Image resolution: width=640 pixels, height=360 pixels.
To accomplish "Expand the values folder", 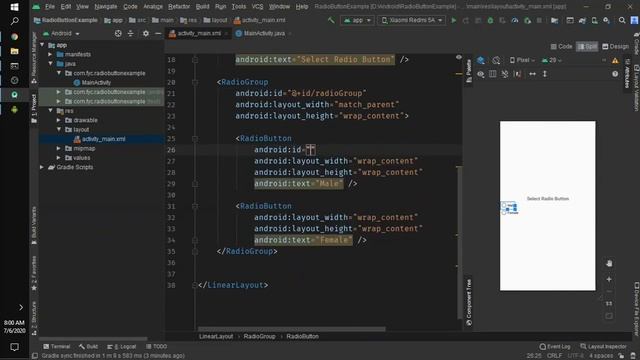I will [x=59, y=158].
